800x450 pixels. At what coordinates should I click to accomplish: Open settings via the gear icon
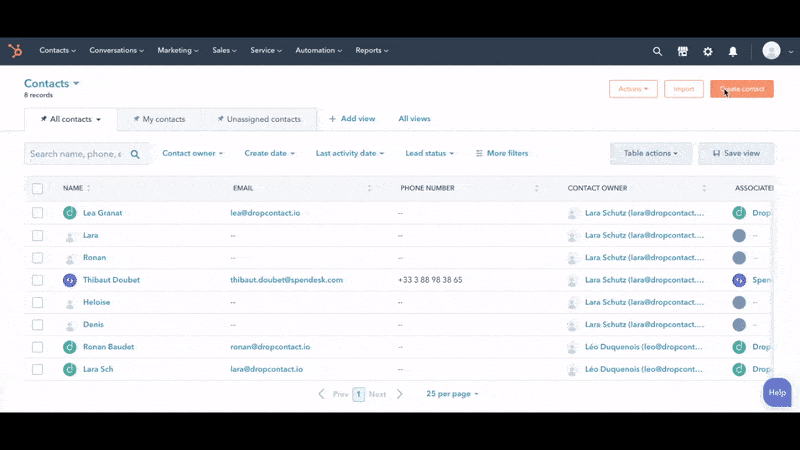tap(708, 51)
